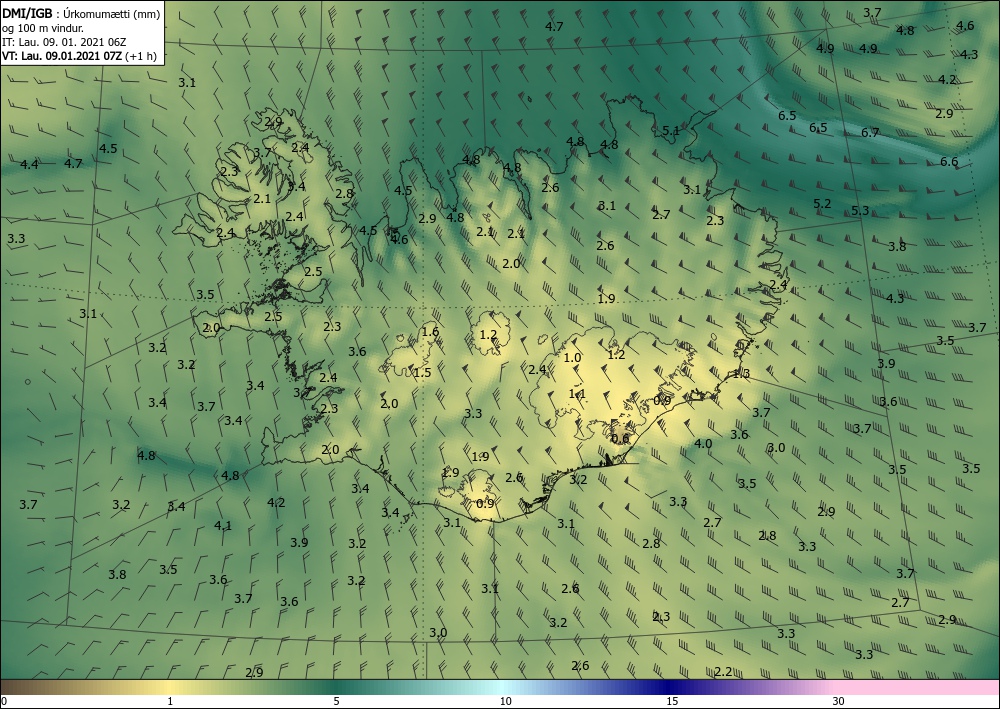
Task: Pick the 4.0 value off the southeast coast
Action: [x=703, y=443]
